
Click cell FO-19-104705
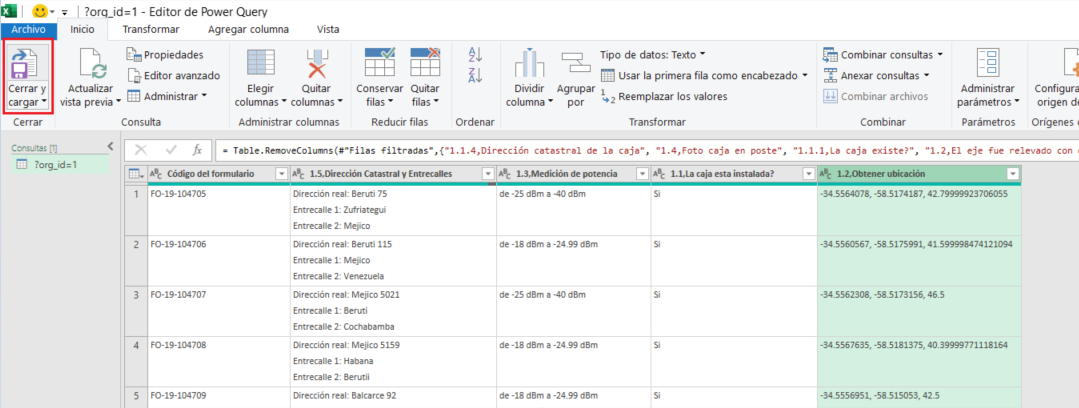(217, 211)
